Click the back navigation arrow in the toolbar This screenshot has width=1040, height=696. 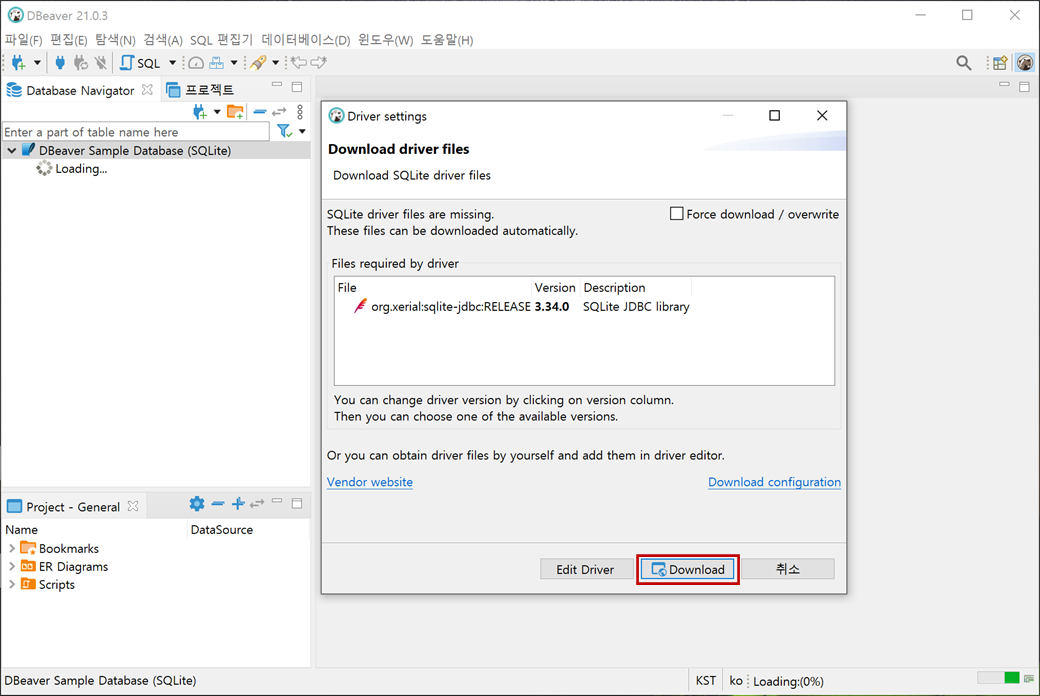pyautogui.click(x=300, y=62)
